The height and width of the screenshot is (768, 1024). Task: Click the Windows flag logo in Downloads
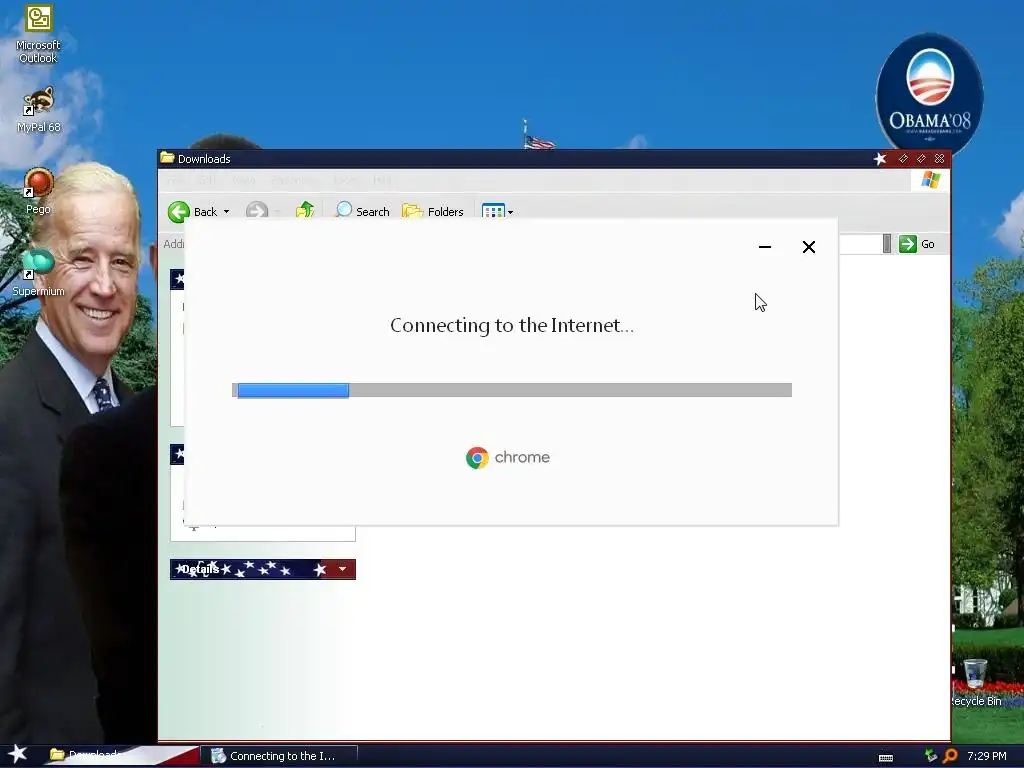(x=931, y=180)
